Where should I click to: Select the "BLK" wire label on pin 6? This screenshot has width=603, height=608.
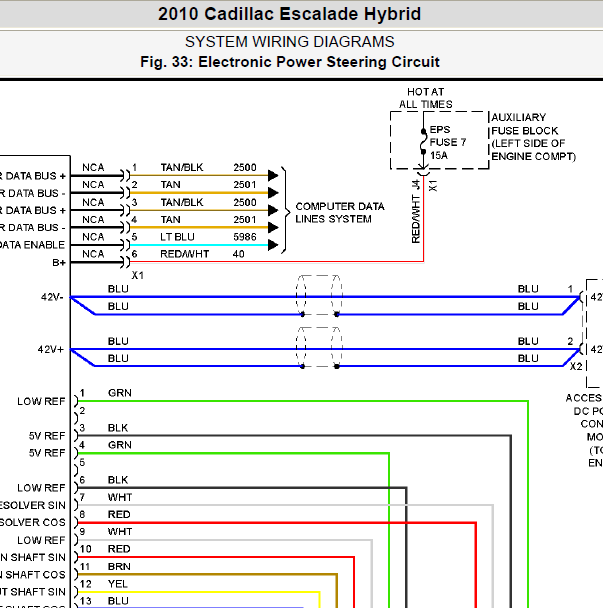(118, 480)
